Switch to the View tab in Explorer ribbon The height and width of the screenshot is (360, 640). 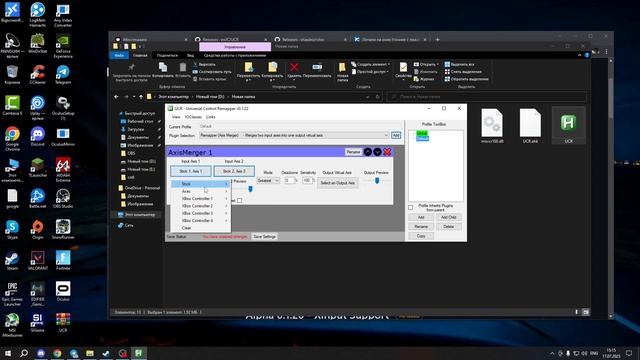pos(190,56)
